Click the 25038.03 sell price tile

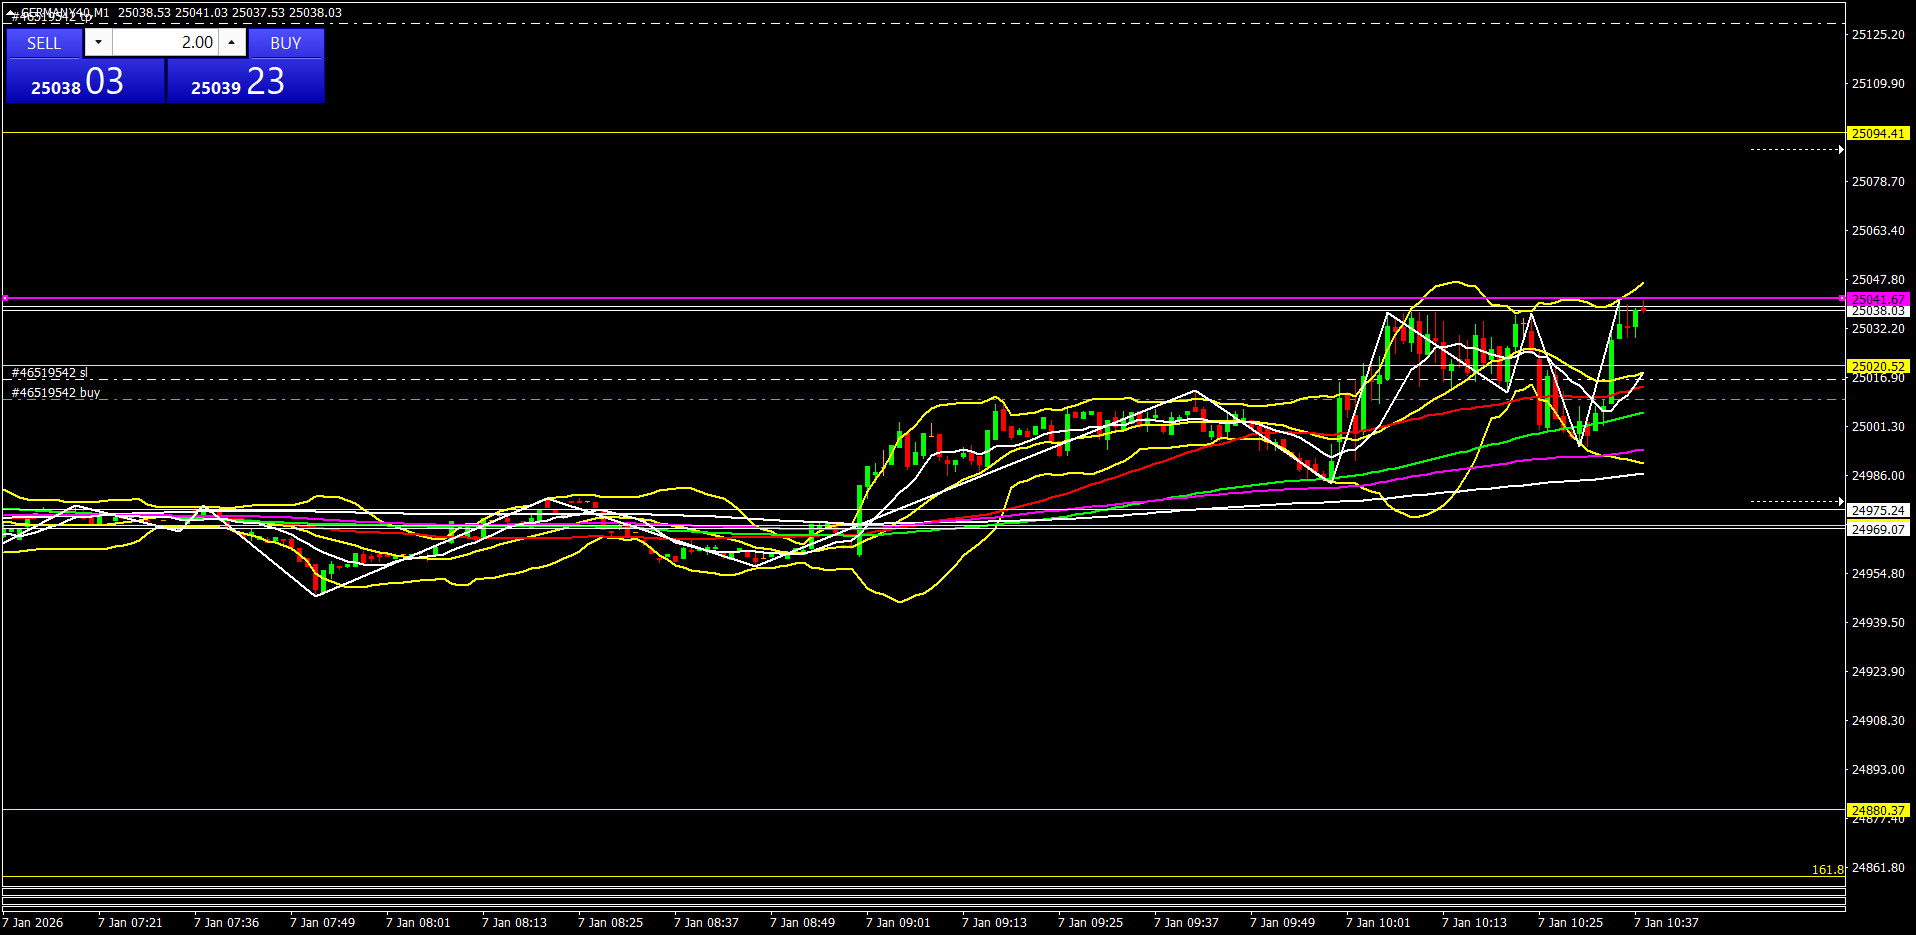[x=84, y=81]
